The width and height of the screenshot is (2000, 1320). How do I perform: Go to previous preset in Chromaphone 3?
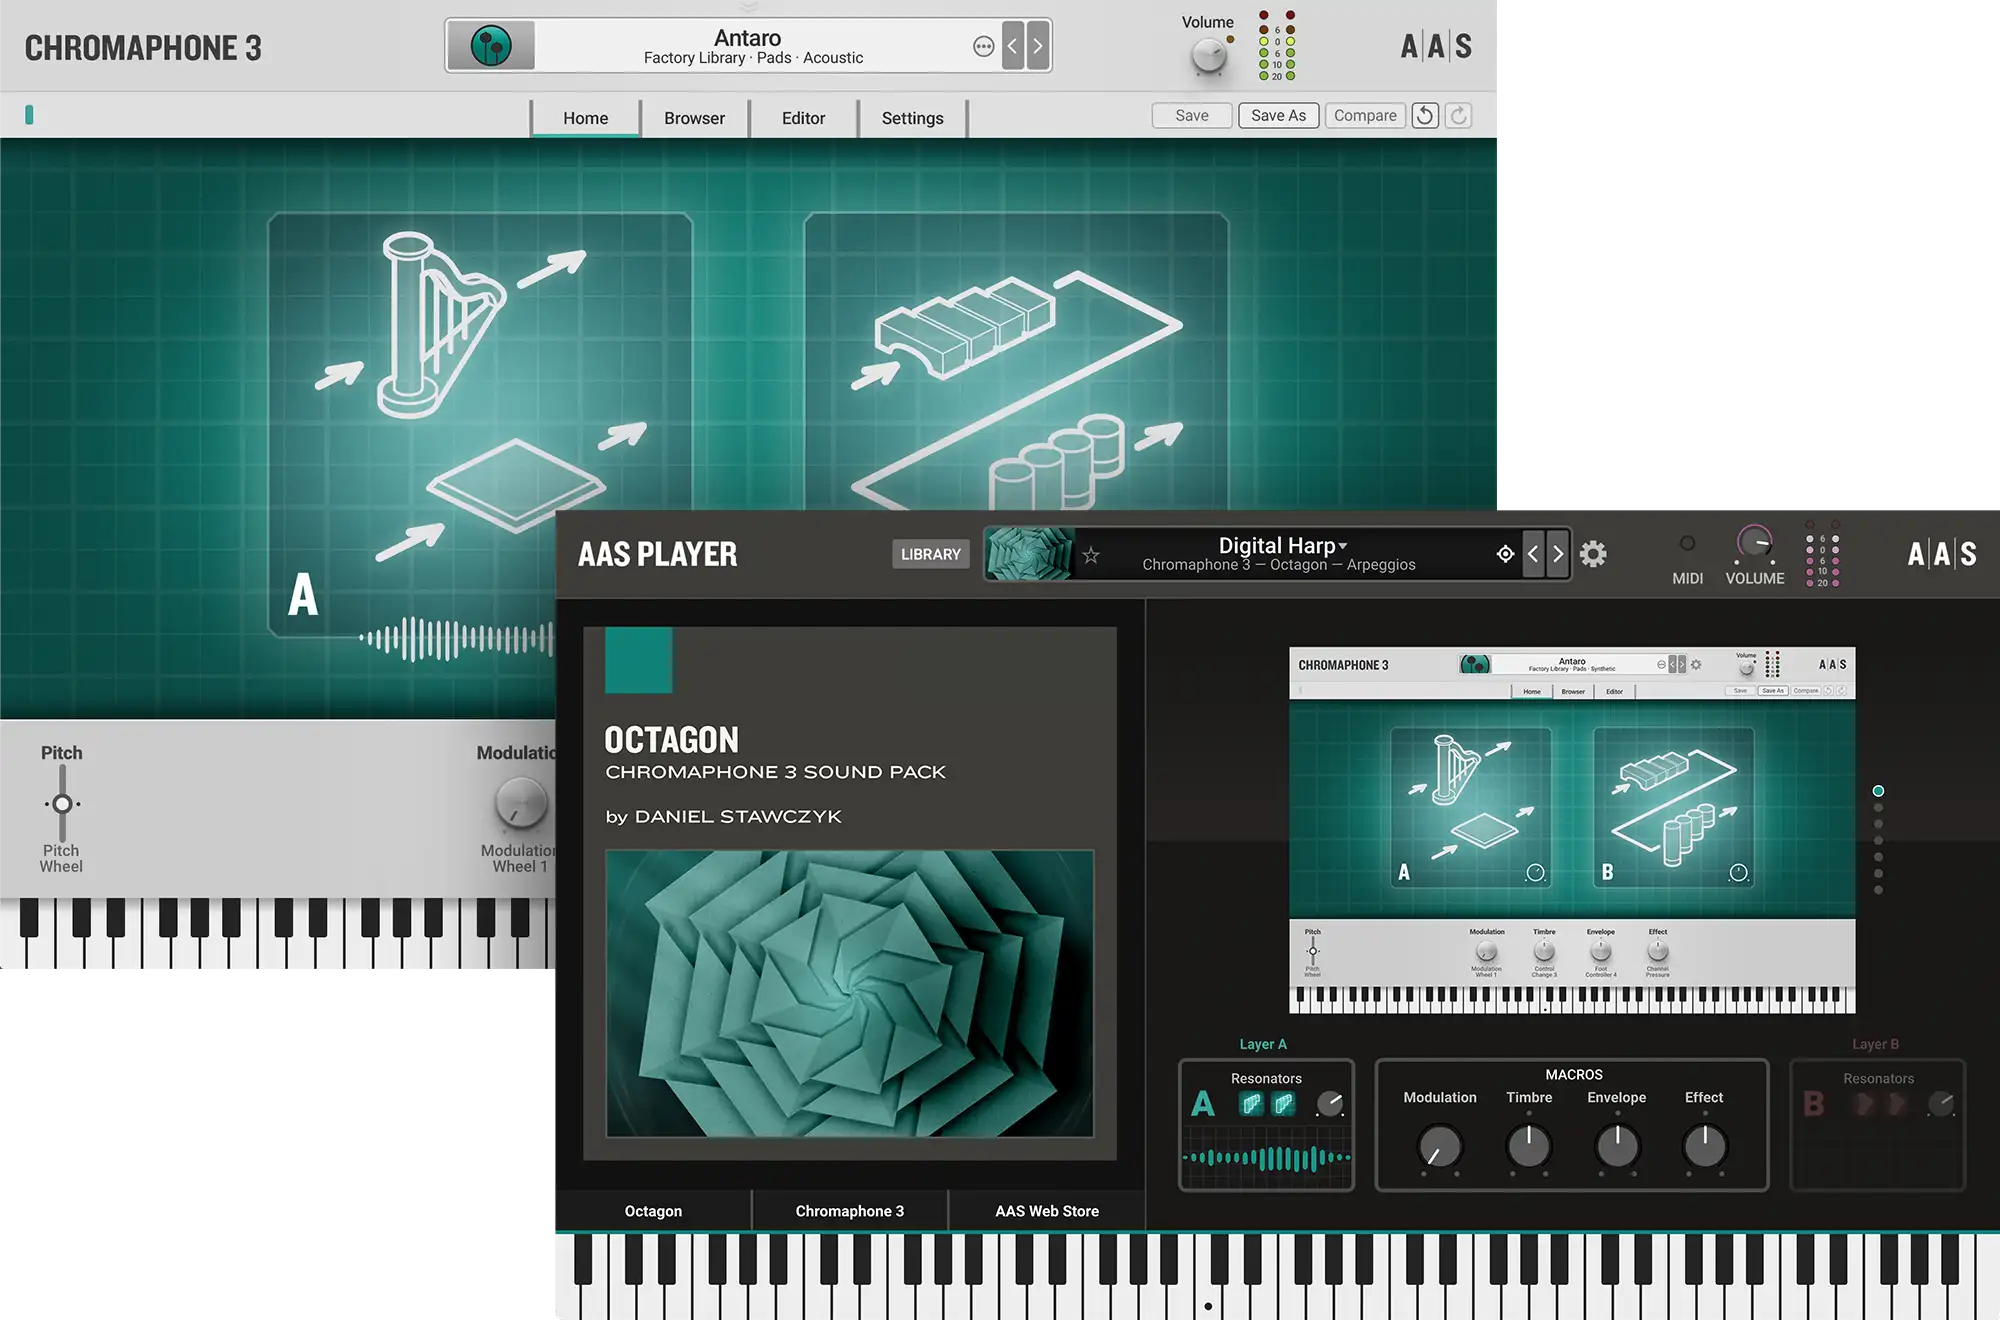[x=1012, y=46]
